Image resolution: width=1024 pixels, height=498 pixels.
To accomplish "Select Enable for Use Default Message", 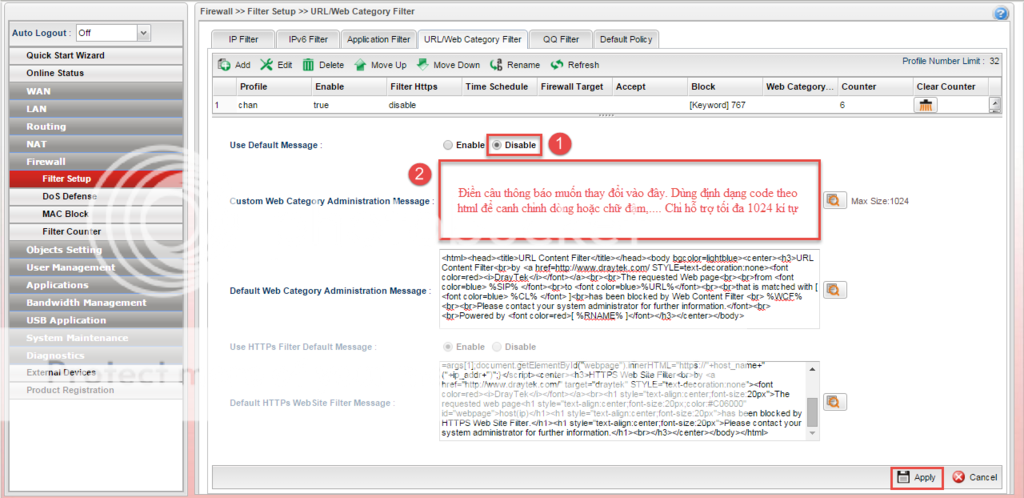I will 447,145.
